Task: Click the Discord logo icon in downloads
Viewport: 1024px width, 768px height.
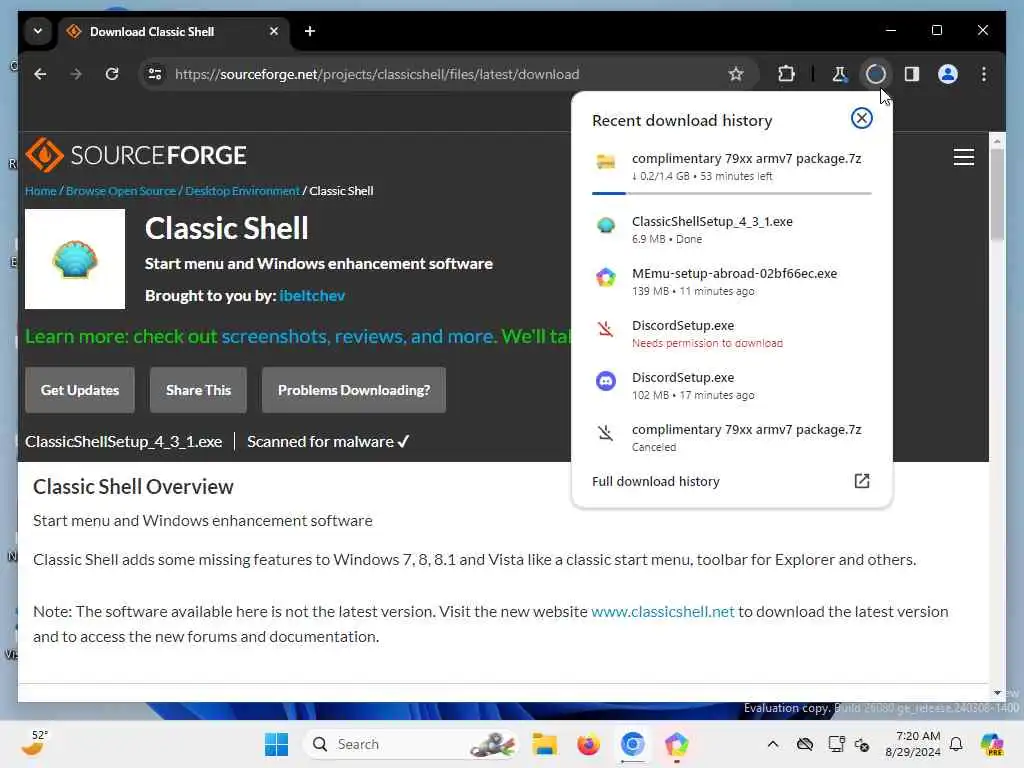Action: click(x=605, y=381)
